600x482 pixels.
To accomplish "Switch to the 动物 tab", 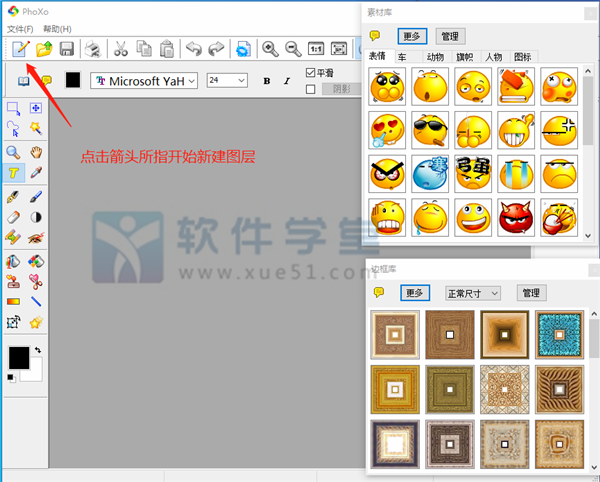I will tap(435, 58).
